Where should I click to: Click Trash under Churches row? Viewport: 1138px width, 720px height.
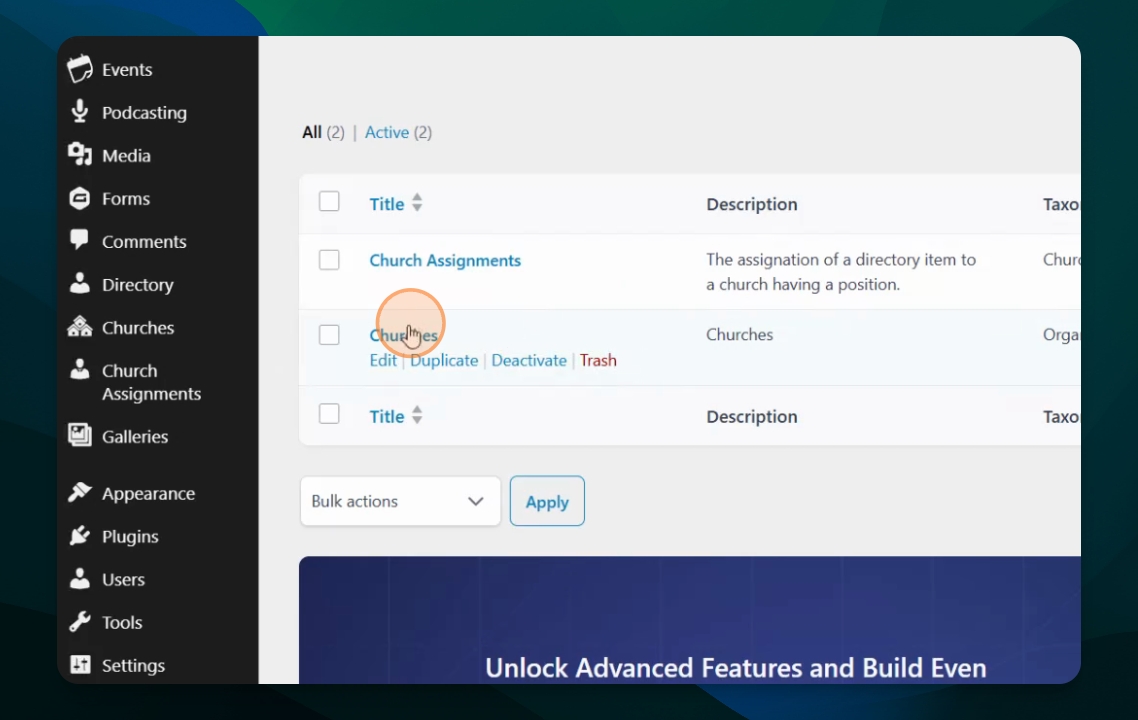pyautogui.click(x=598, y=361)
